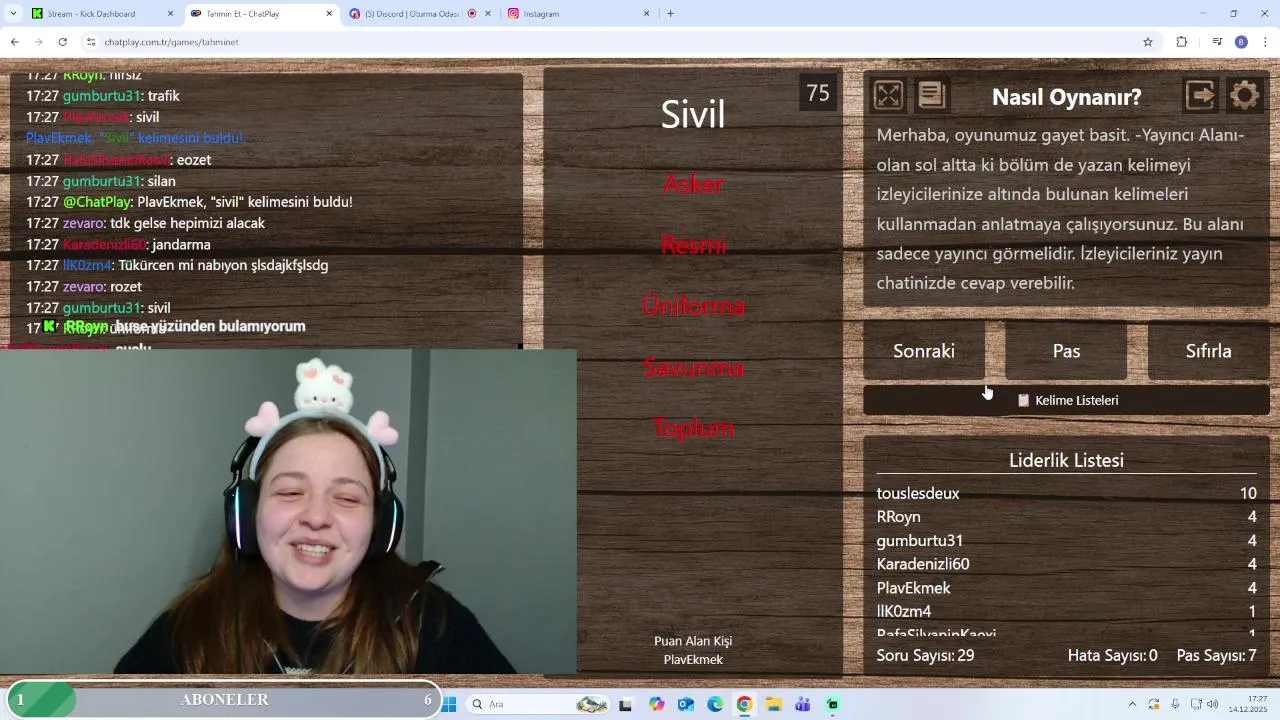Open the notes/log page icon beside fullscreen
1280x720 pixels.
pyautogui.click(x=932, y=95)
